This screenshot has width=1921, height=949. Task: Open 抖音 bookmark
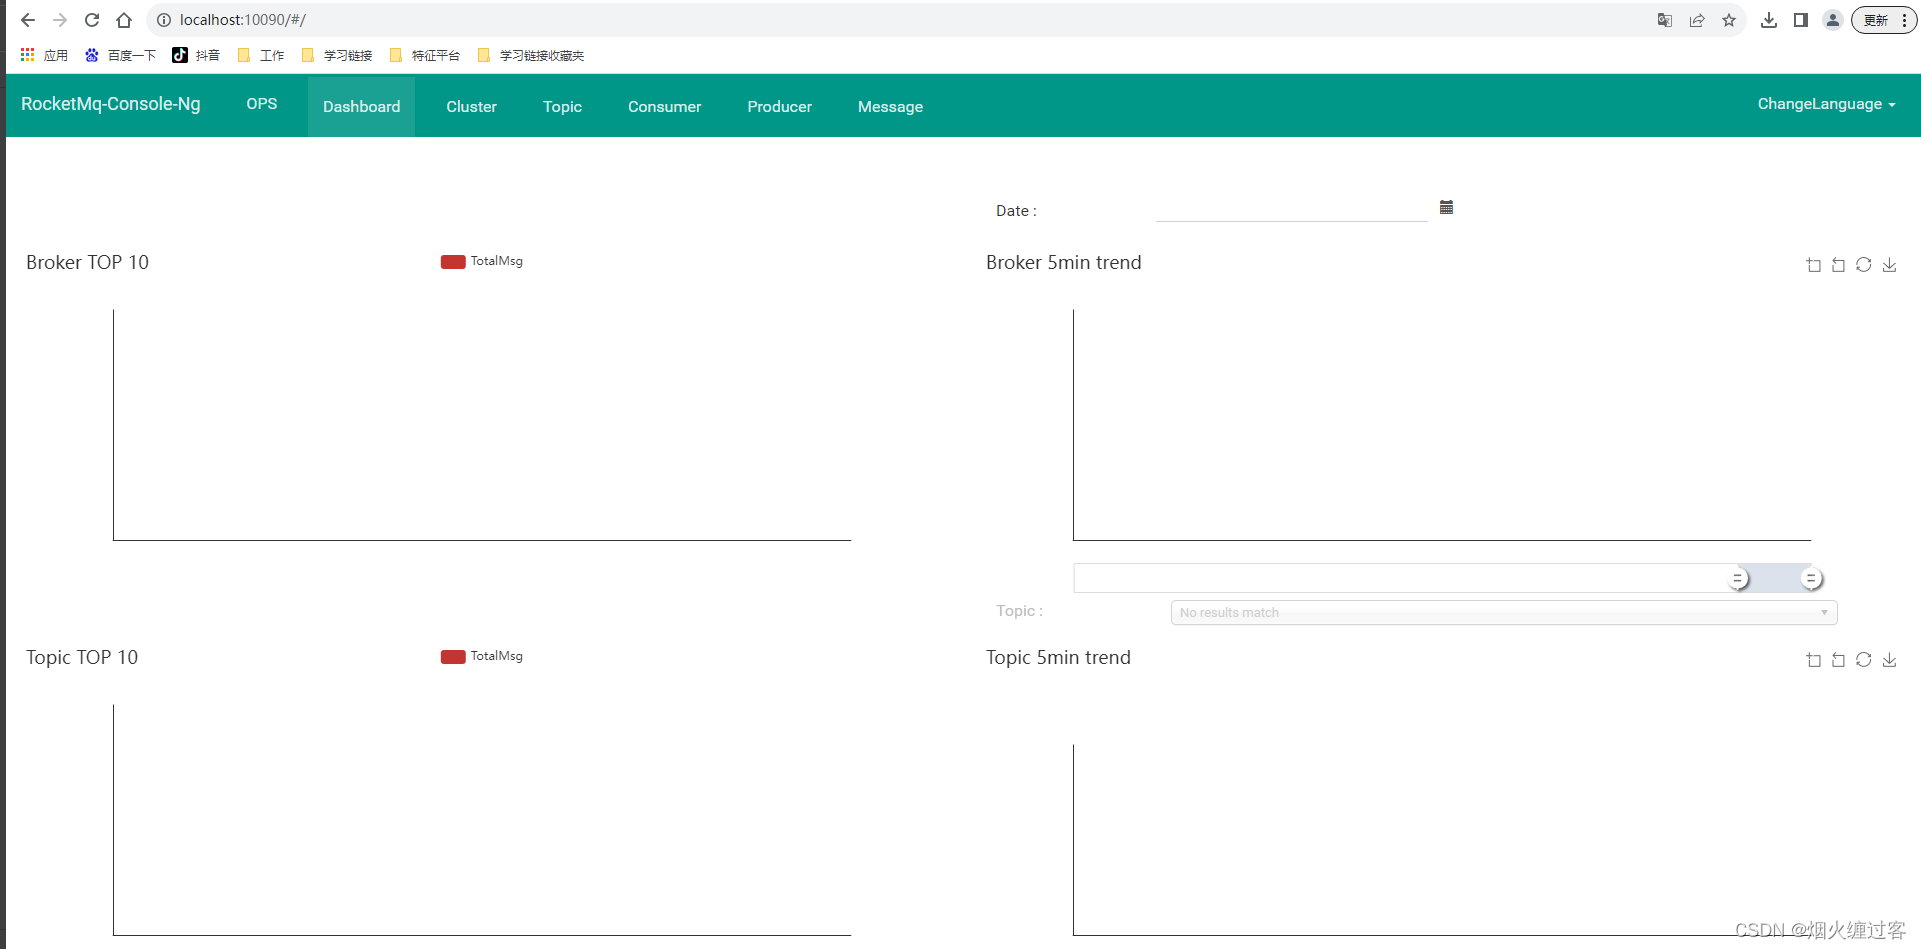pyautogui.click(x=196, y=55)
